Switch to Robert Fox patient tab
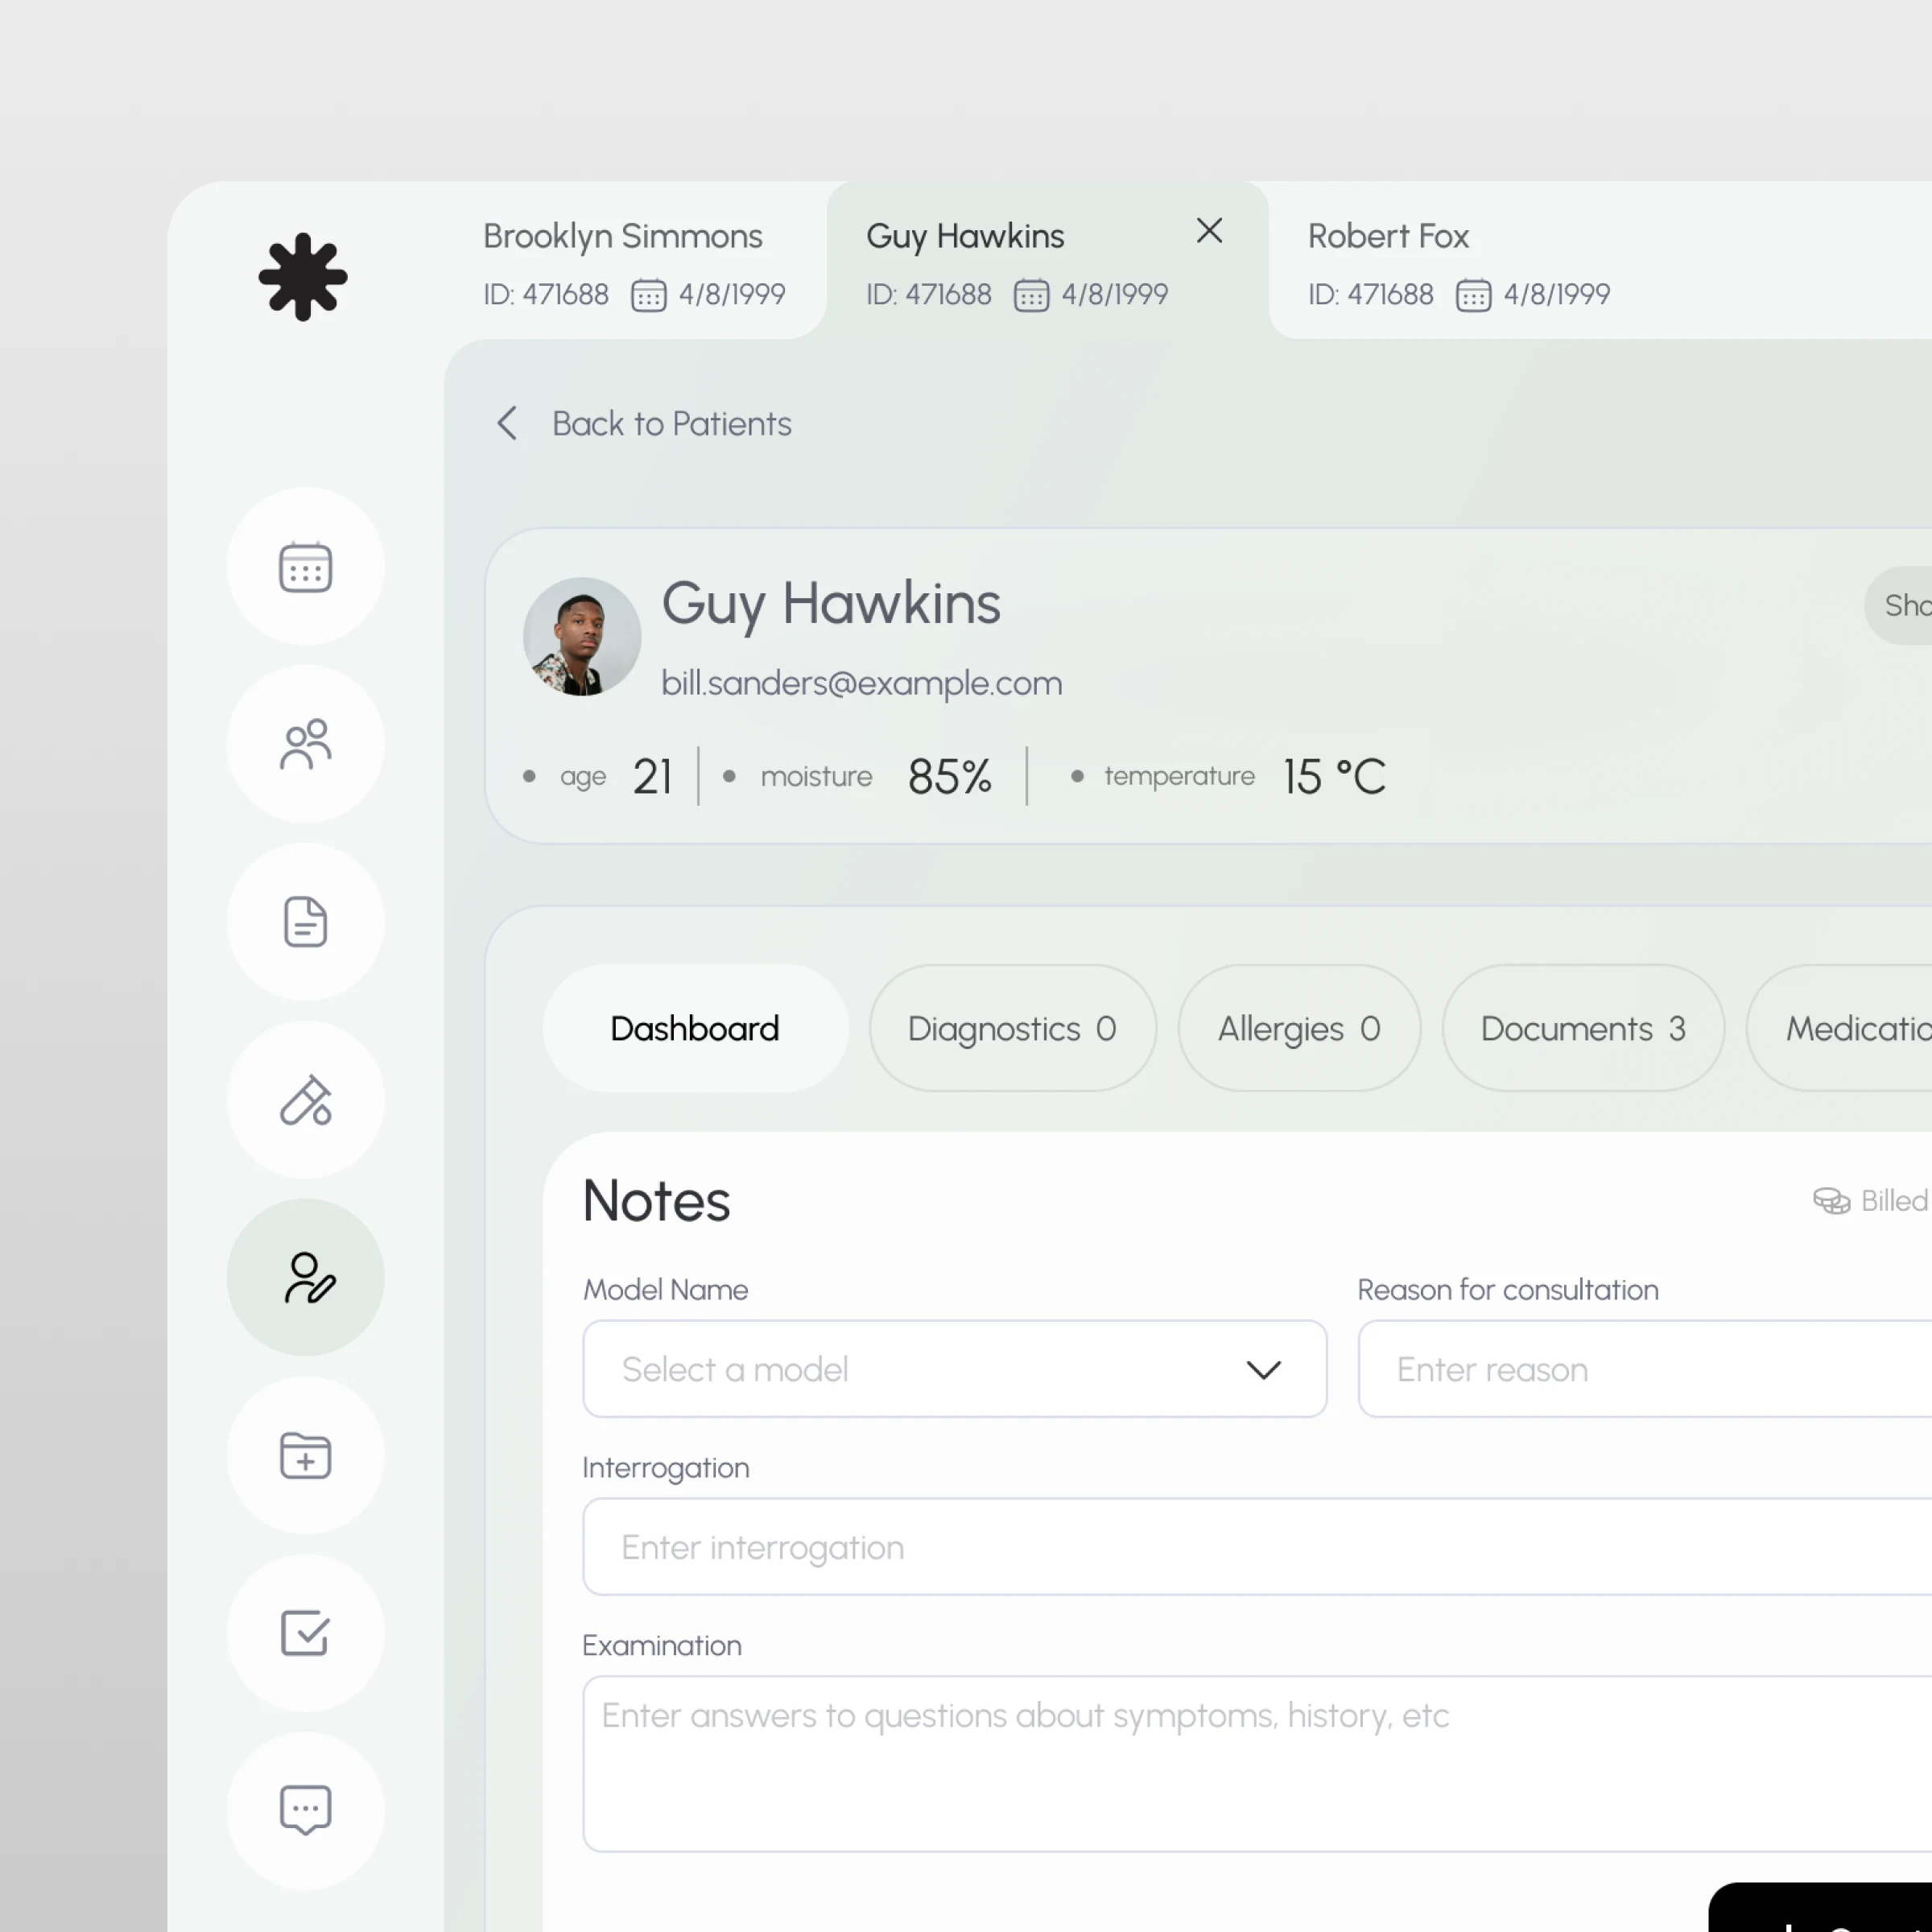1932x1932 pixels. tap(1458, 262)
